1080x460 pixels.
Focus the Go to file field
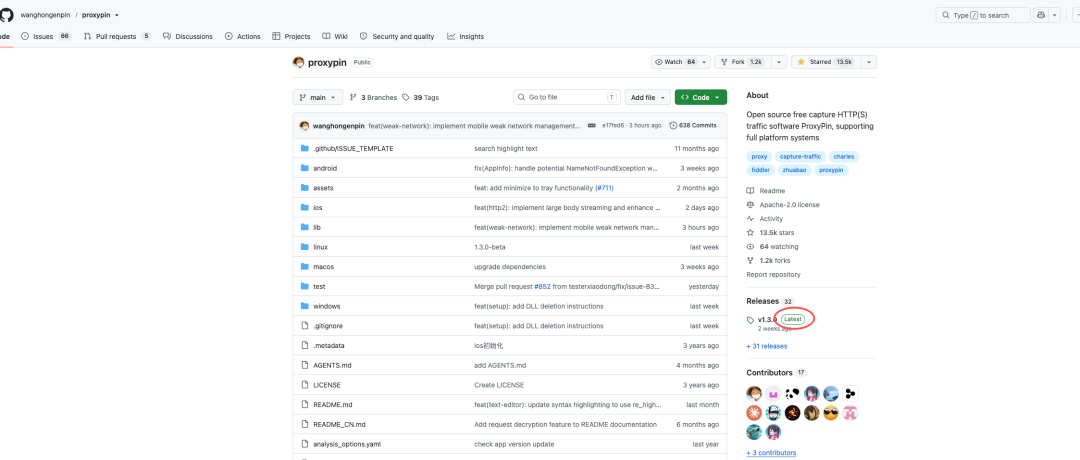pyautogui.click(x=567, y=98)
